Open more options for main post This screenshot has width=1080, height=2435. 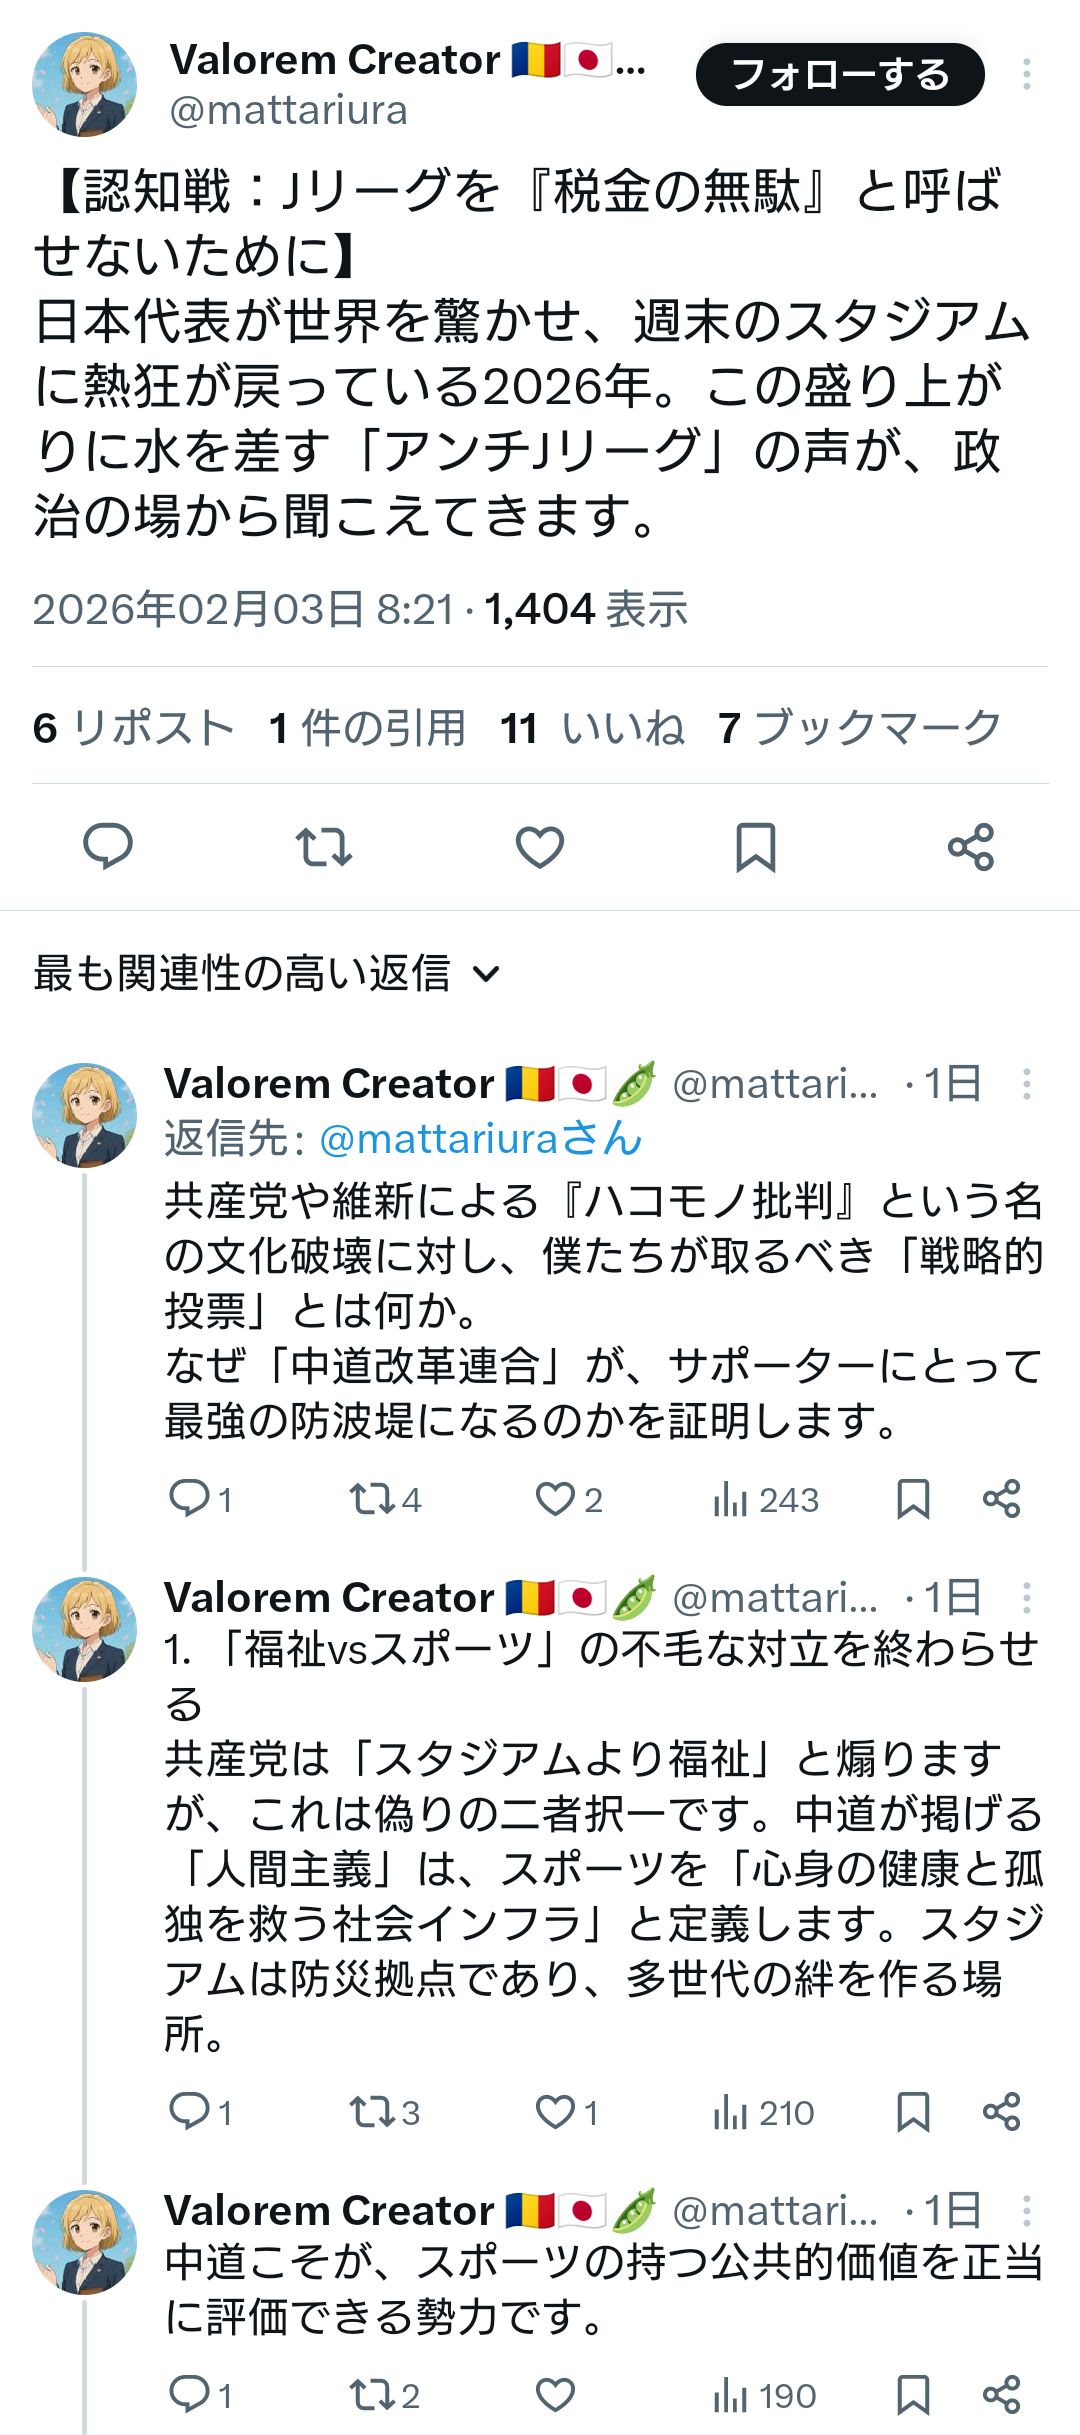(x=1026, y=75)
